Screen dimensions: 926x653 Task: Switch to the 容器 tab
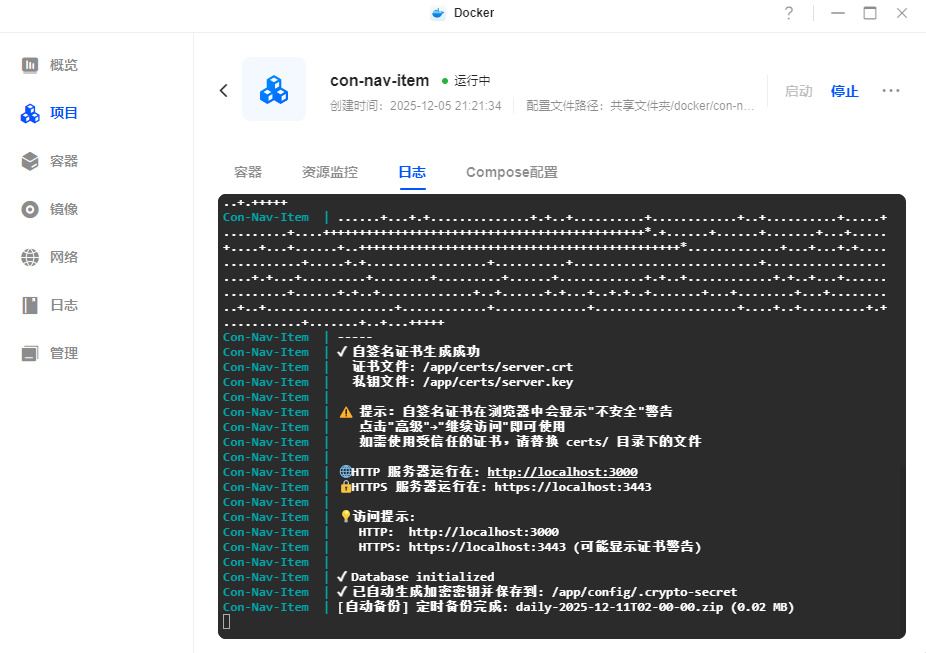(247, 172)
